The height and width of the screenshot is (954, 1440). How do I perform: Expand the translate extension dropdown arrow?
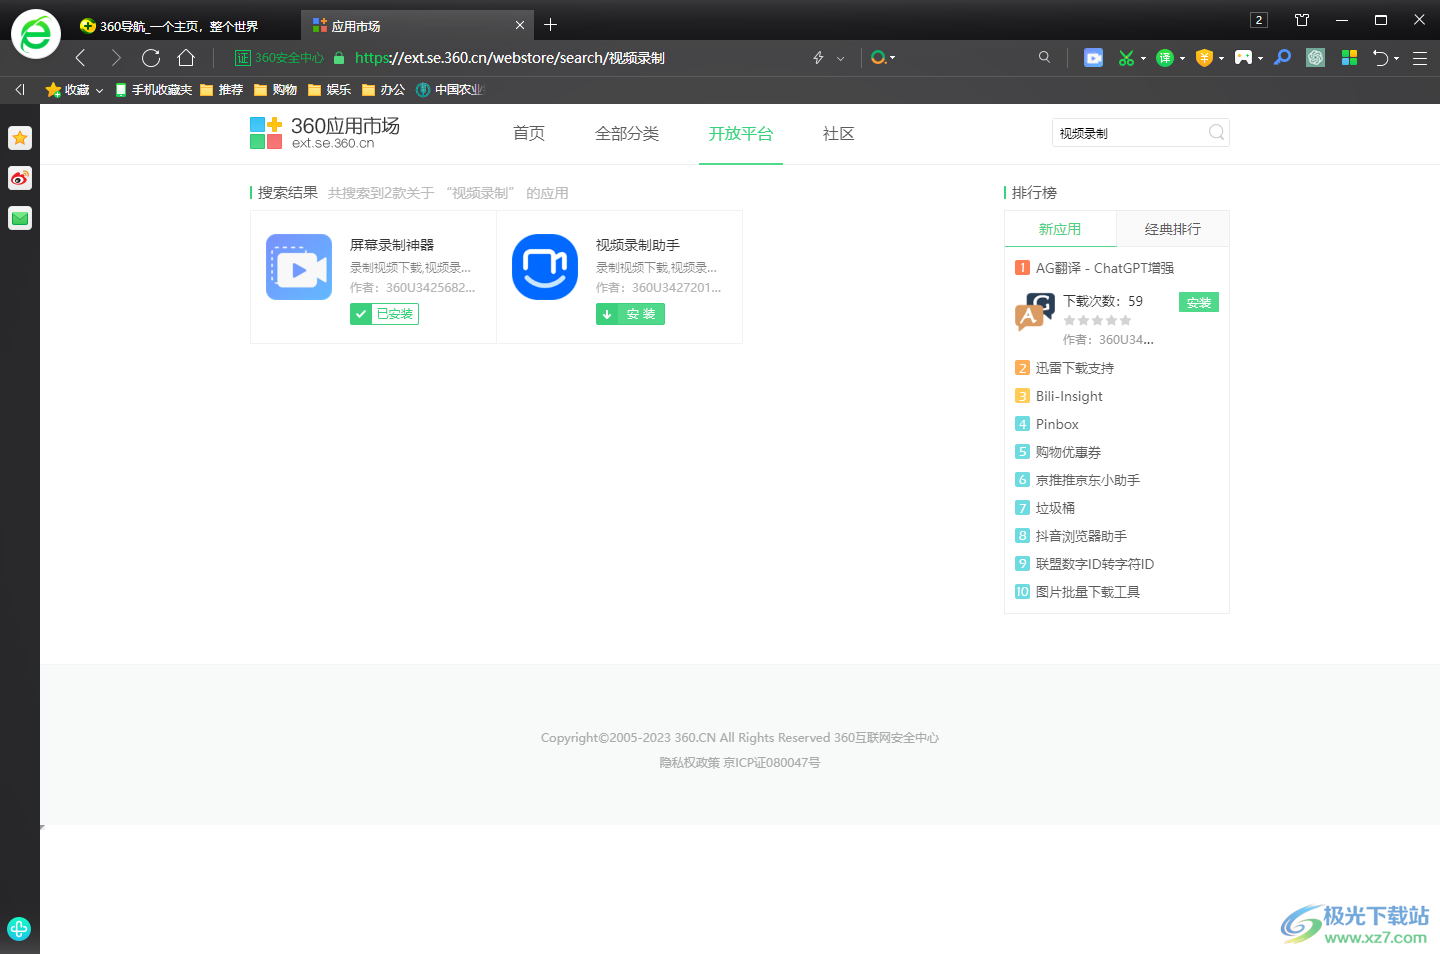1182,58
